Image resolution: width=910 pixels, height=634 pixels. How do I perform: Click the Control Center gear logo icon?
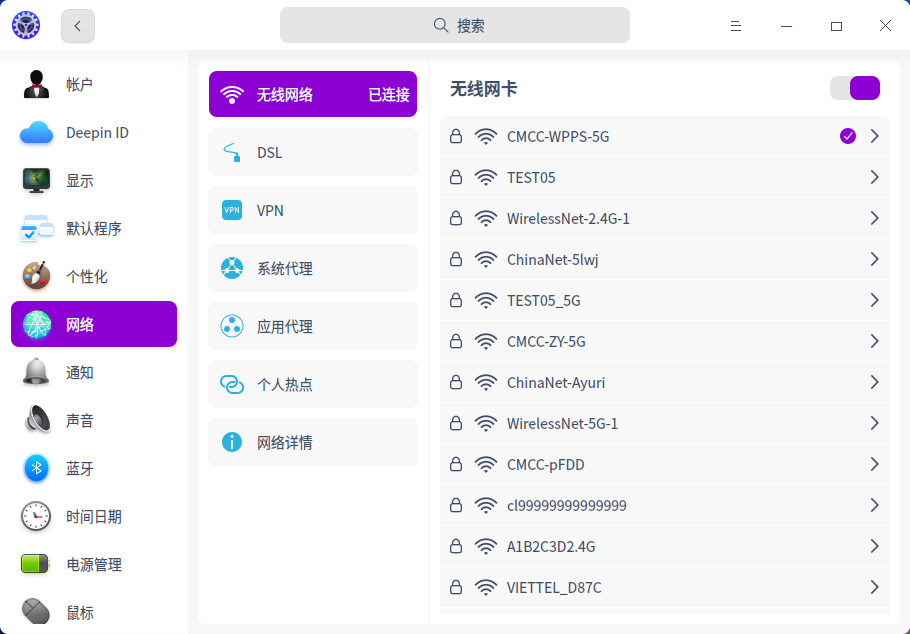[x=26, y=26]
